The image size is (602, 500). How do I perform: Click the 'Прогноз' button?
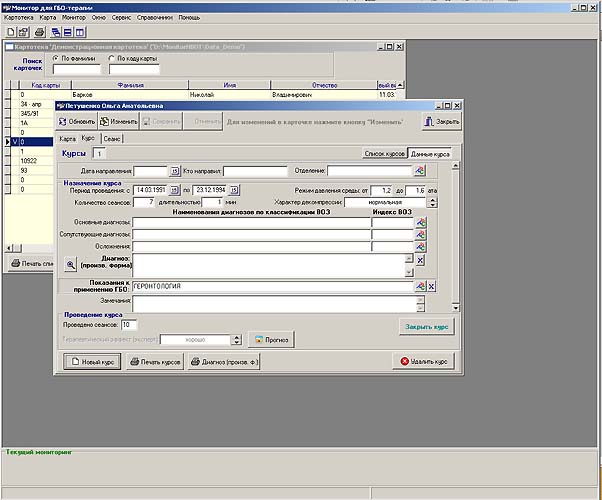coord(271,340)
